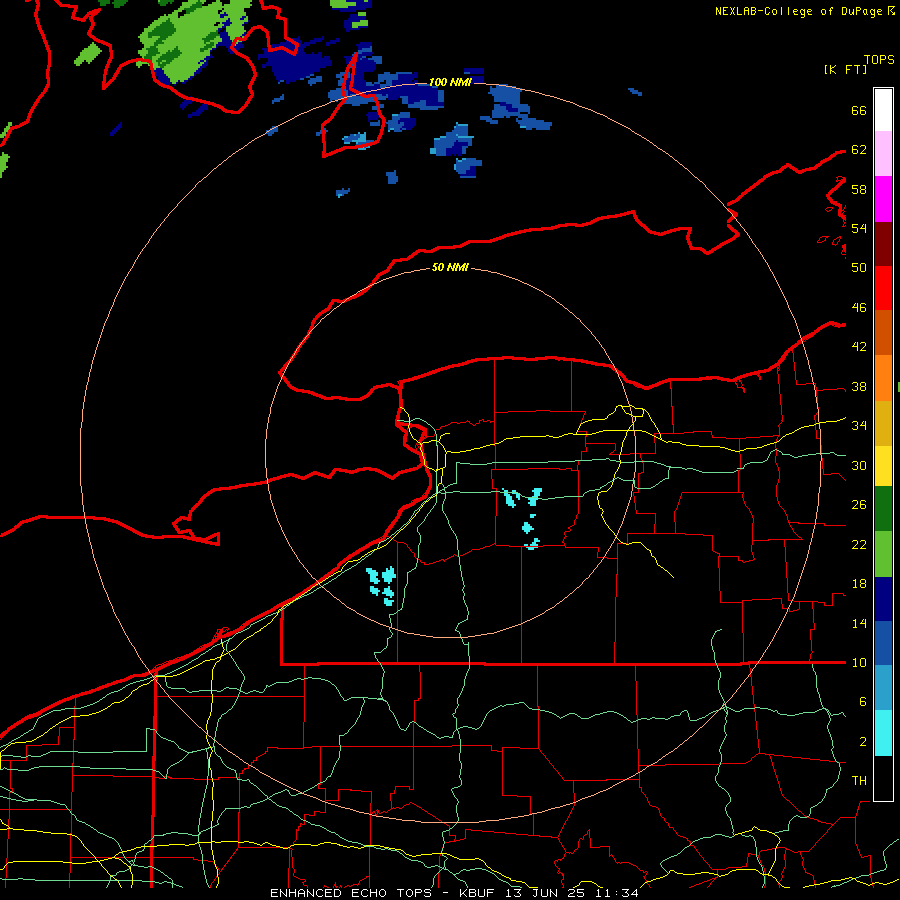Click the 34 legend value
The height and width of the screenshot is (900, 900).
pyautogui.click(x=859, y=426)
